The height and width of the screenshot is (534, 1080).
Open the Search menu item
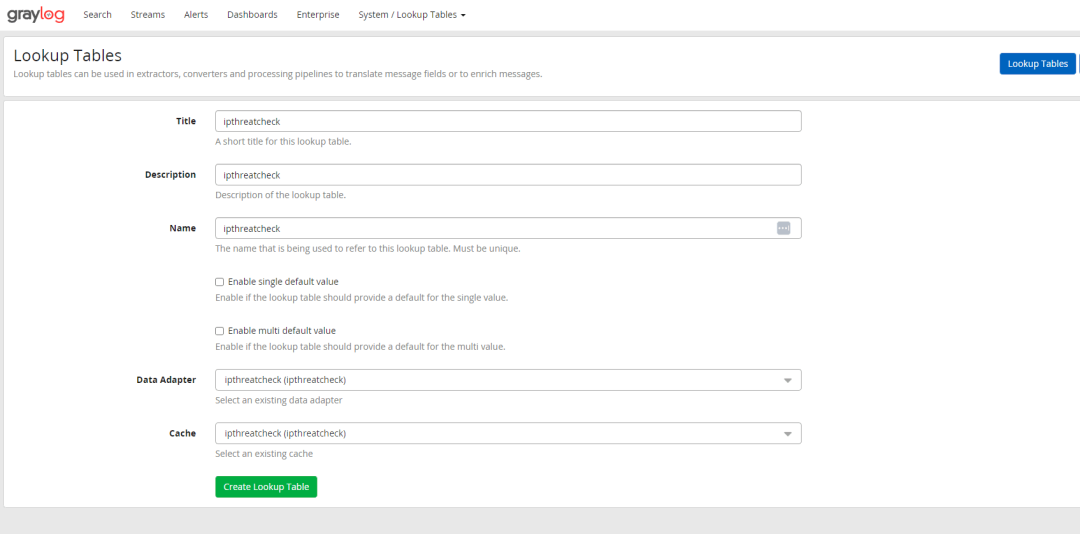[98, 15]
